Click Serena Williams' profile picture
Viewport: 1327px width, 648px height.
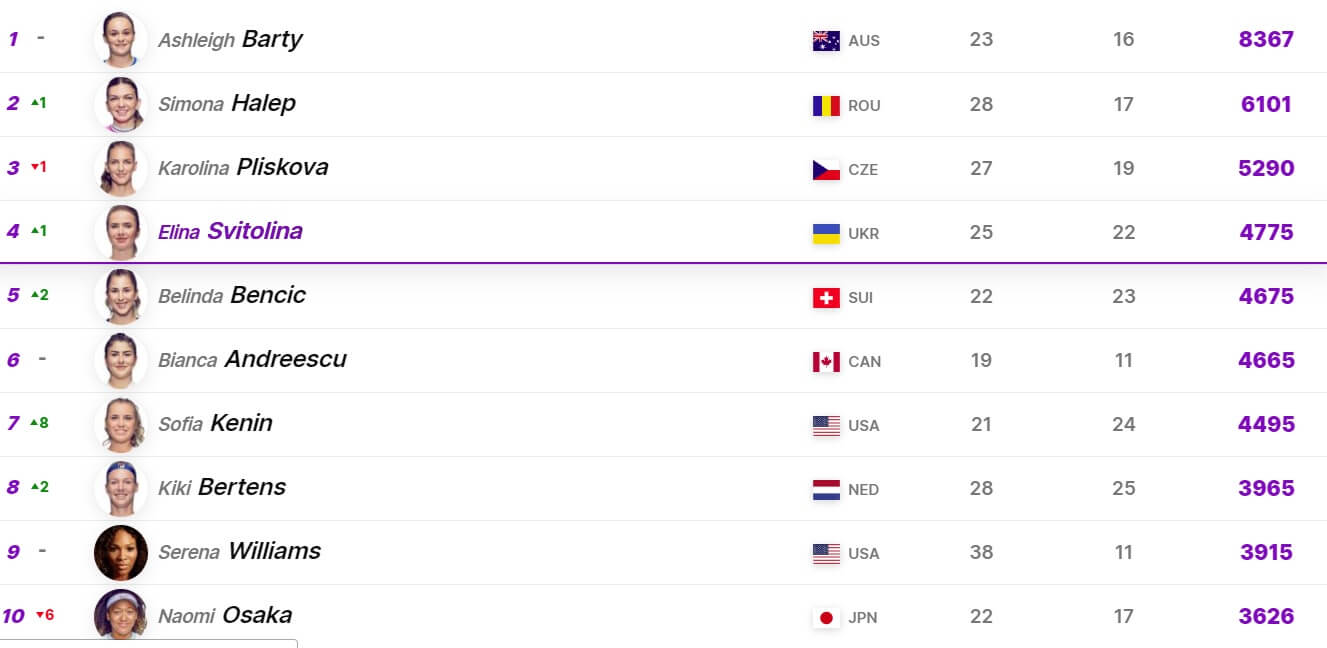click(121, 552)
